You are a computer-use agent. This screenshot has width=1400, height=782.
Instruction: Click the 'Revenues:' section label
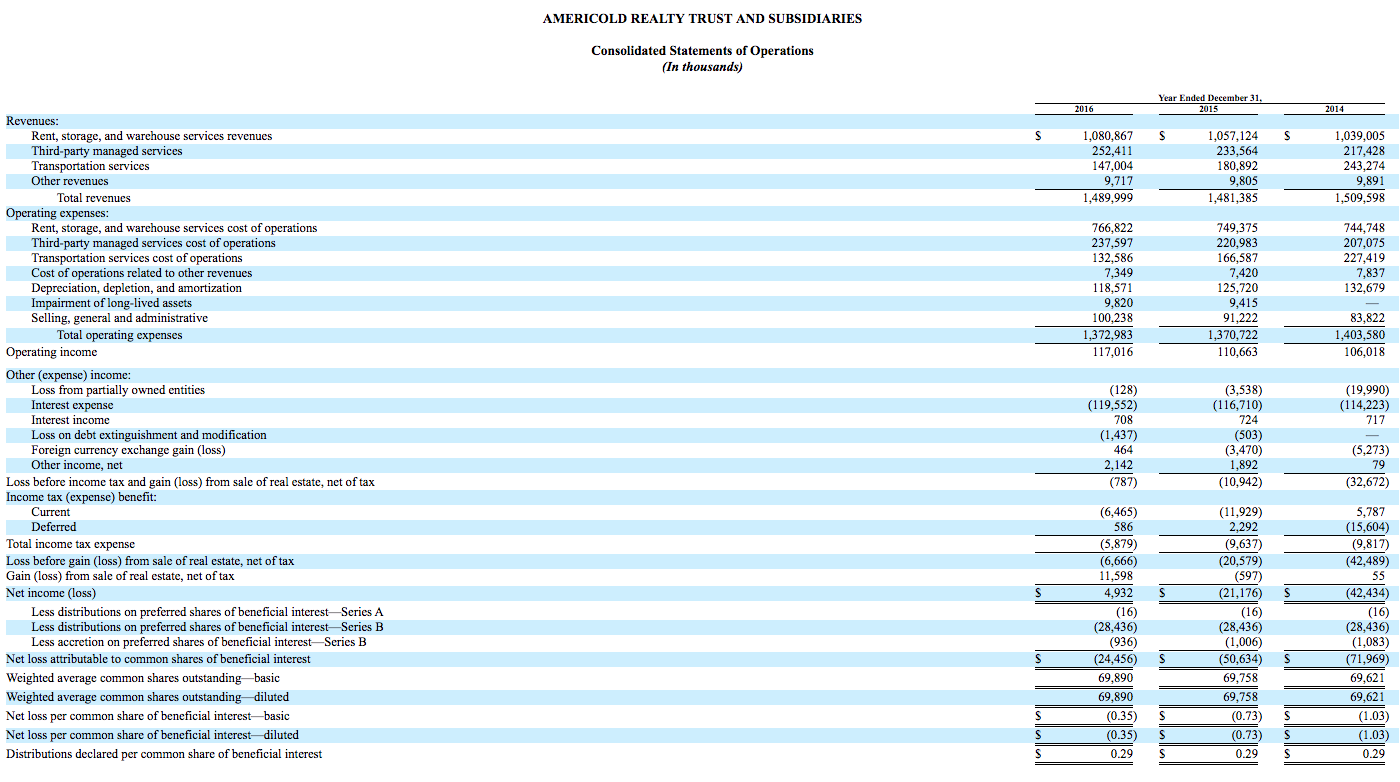pyautogui.click(x=32, y=121)
